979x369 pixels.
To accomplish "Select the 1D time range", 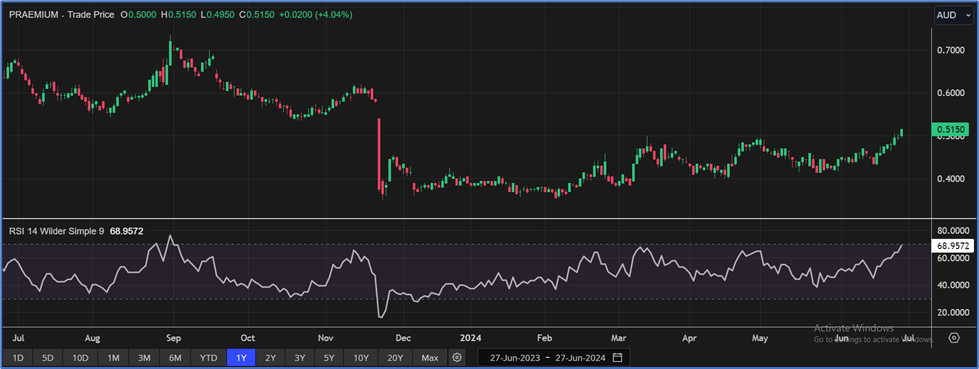I will tap(18, 358).
